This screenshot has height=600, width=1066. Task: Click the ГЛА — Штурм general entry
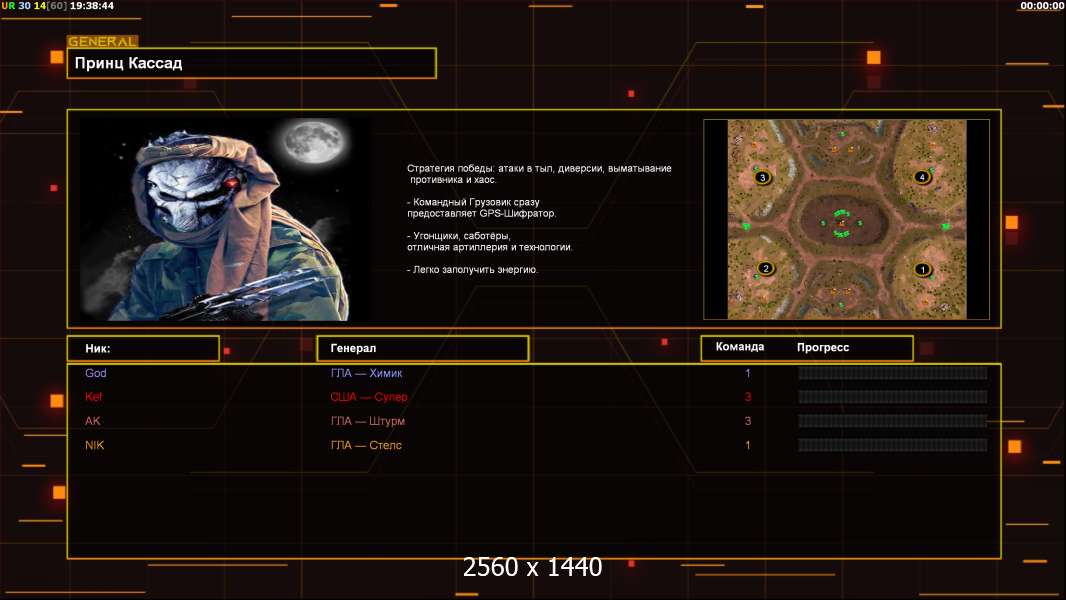click(x=368, y=421)
